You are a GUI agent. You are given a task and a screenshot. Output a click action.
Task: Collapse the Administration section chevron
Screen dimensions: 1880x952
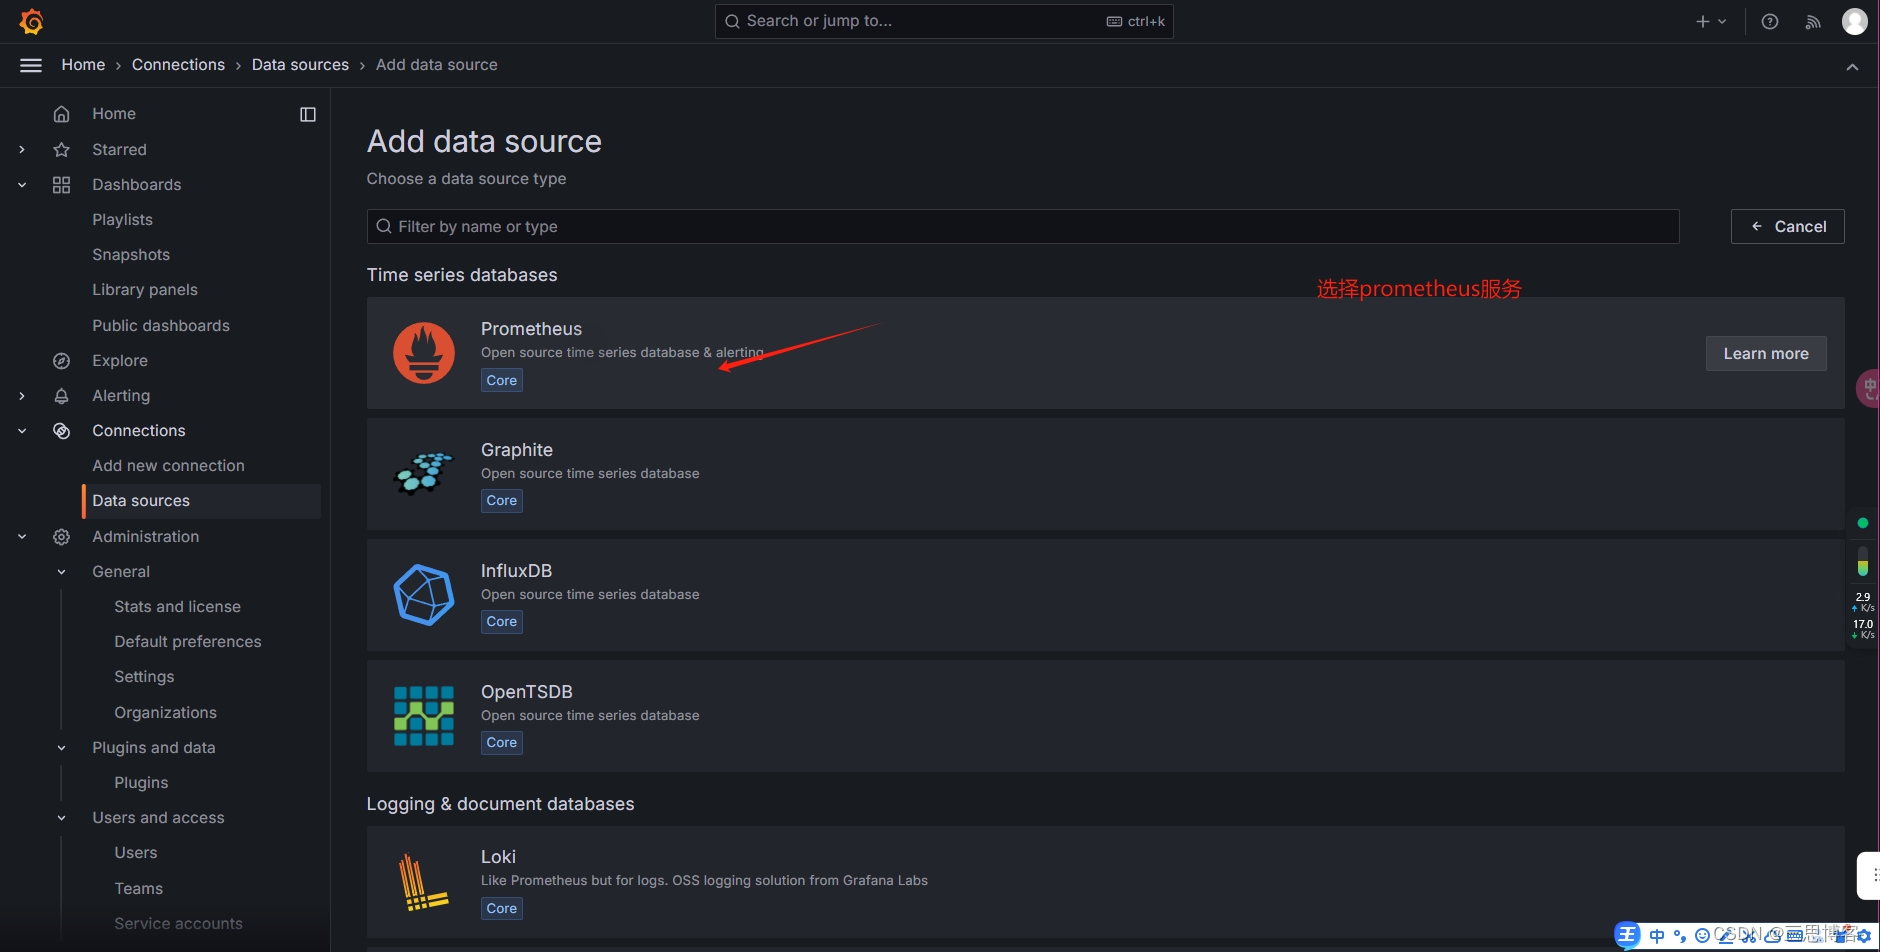pos(22,537)
